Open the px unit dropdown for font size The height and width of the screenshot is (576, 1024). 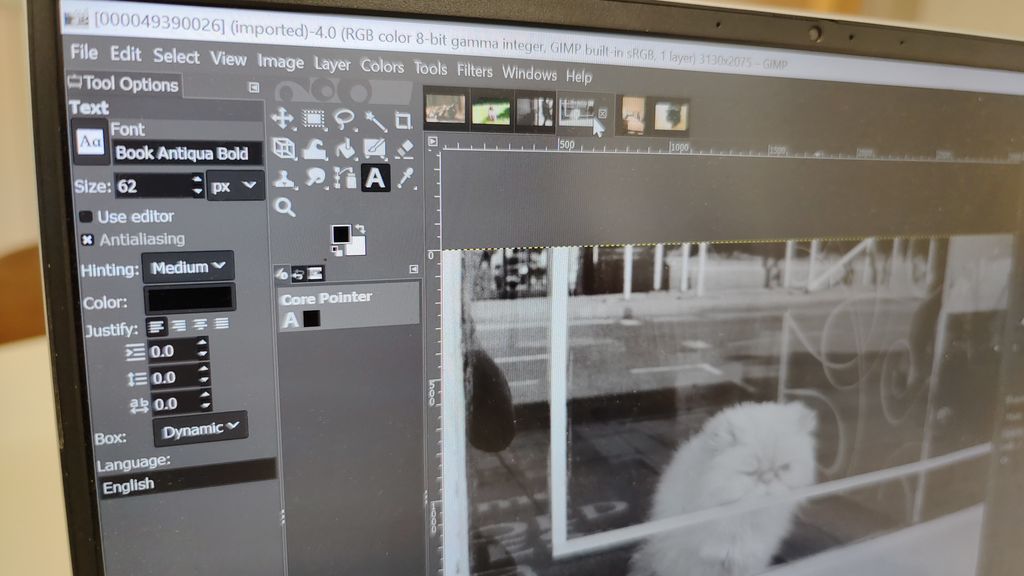pos(231,186)
